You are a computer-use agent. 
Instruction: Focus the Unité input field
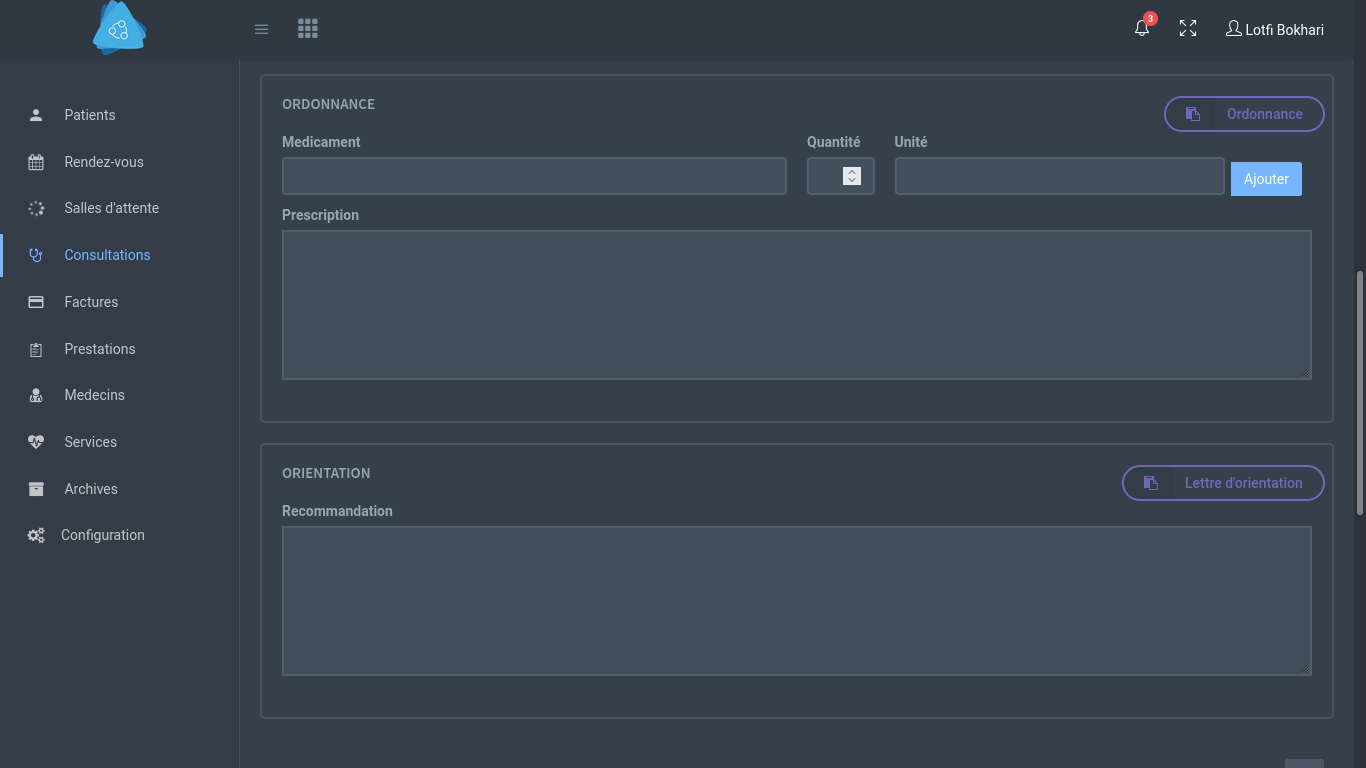tap(1059, 176)
